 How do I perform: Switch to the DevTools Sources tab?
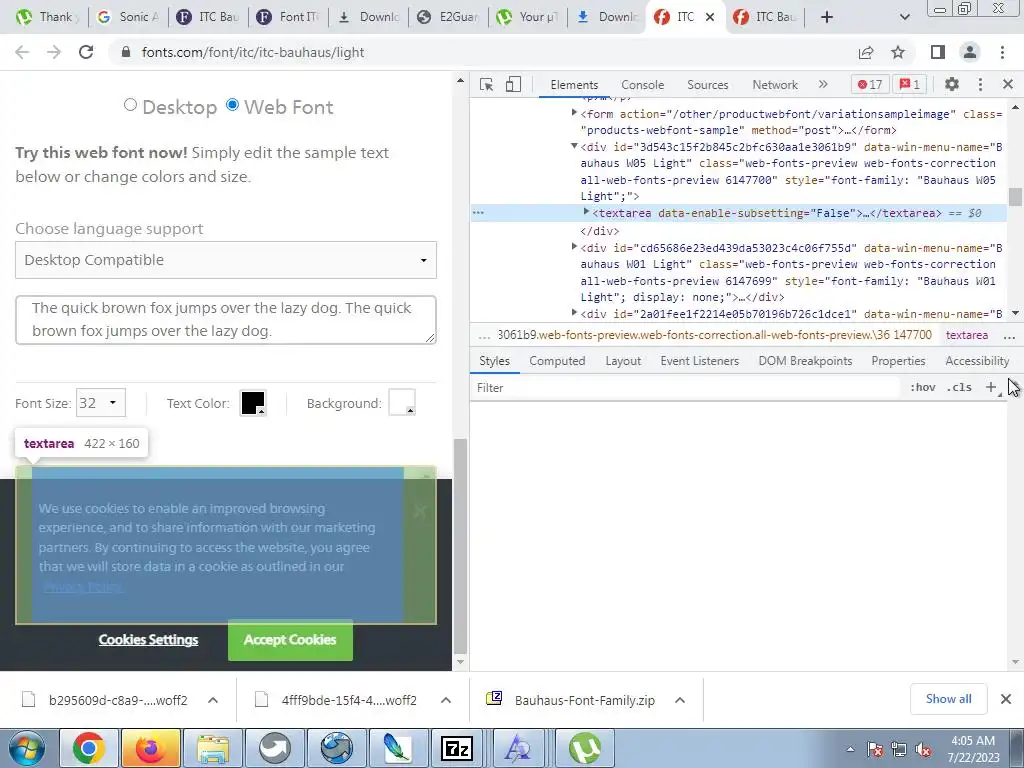point(707,85)
